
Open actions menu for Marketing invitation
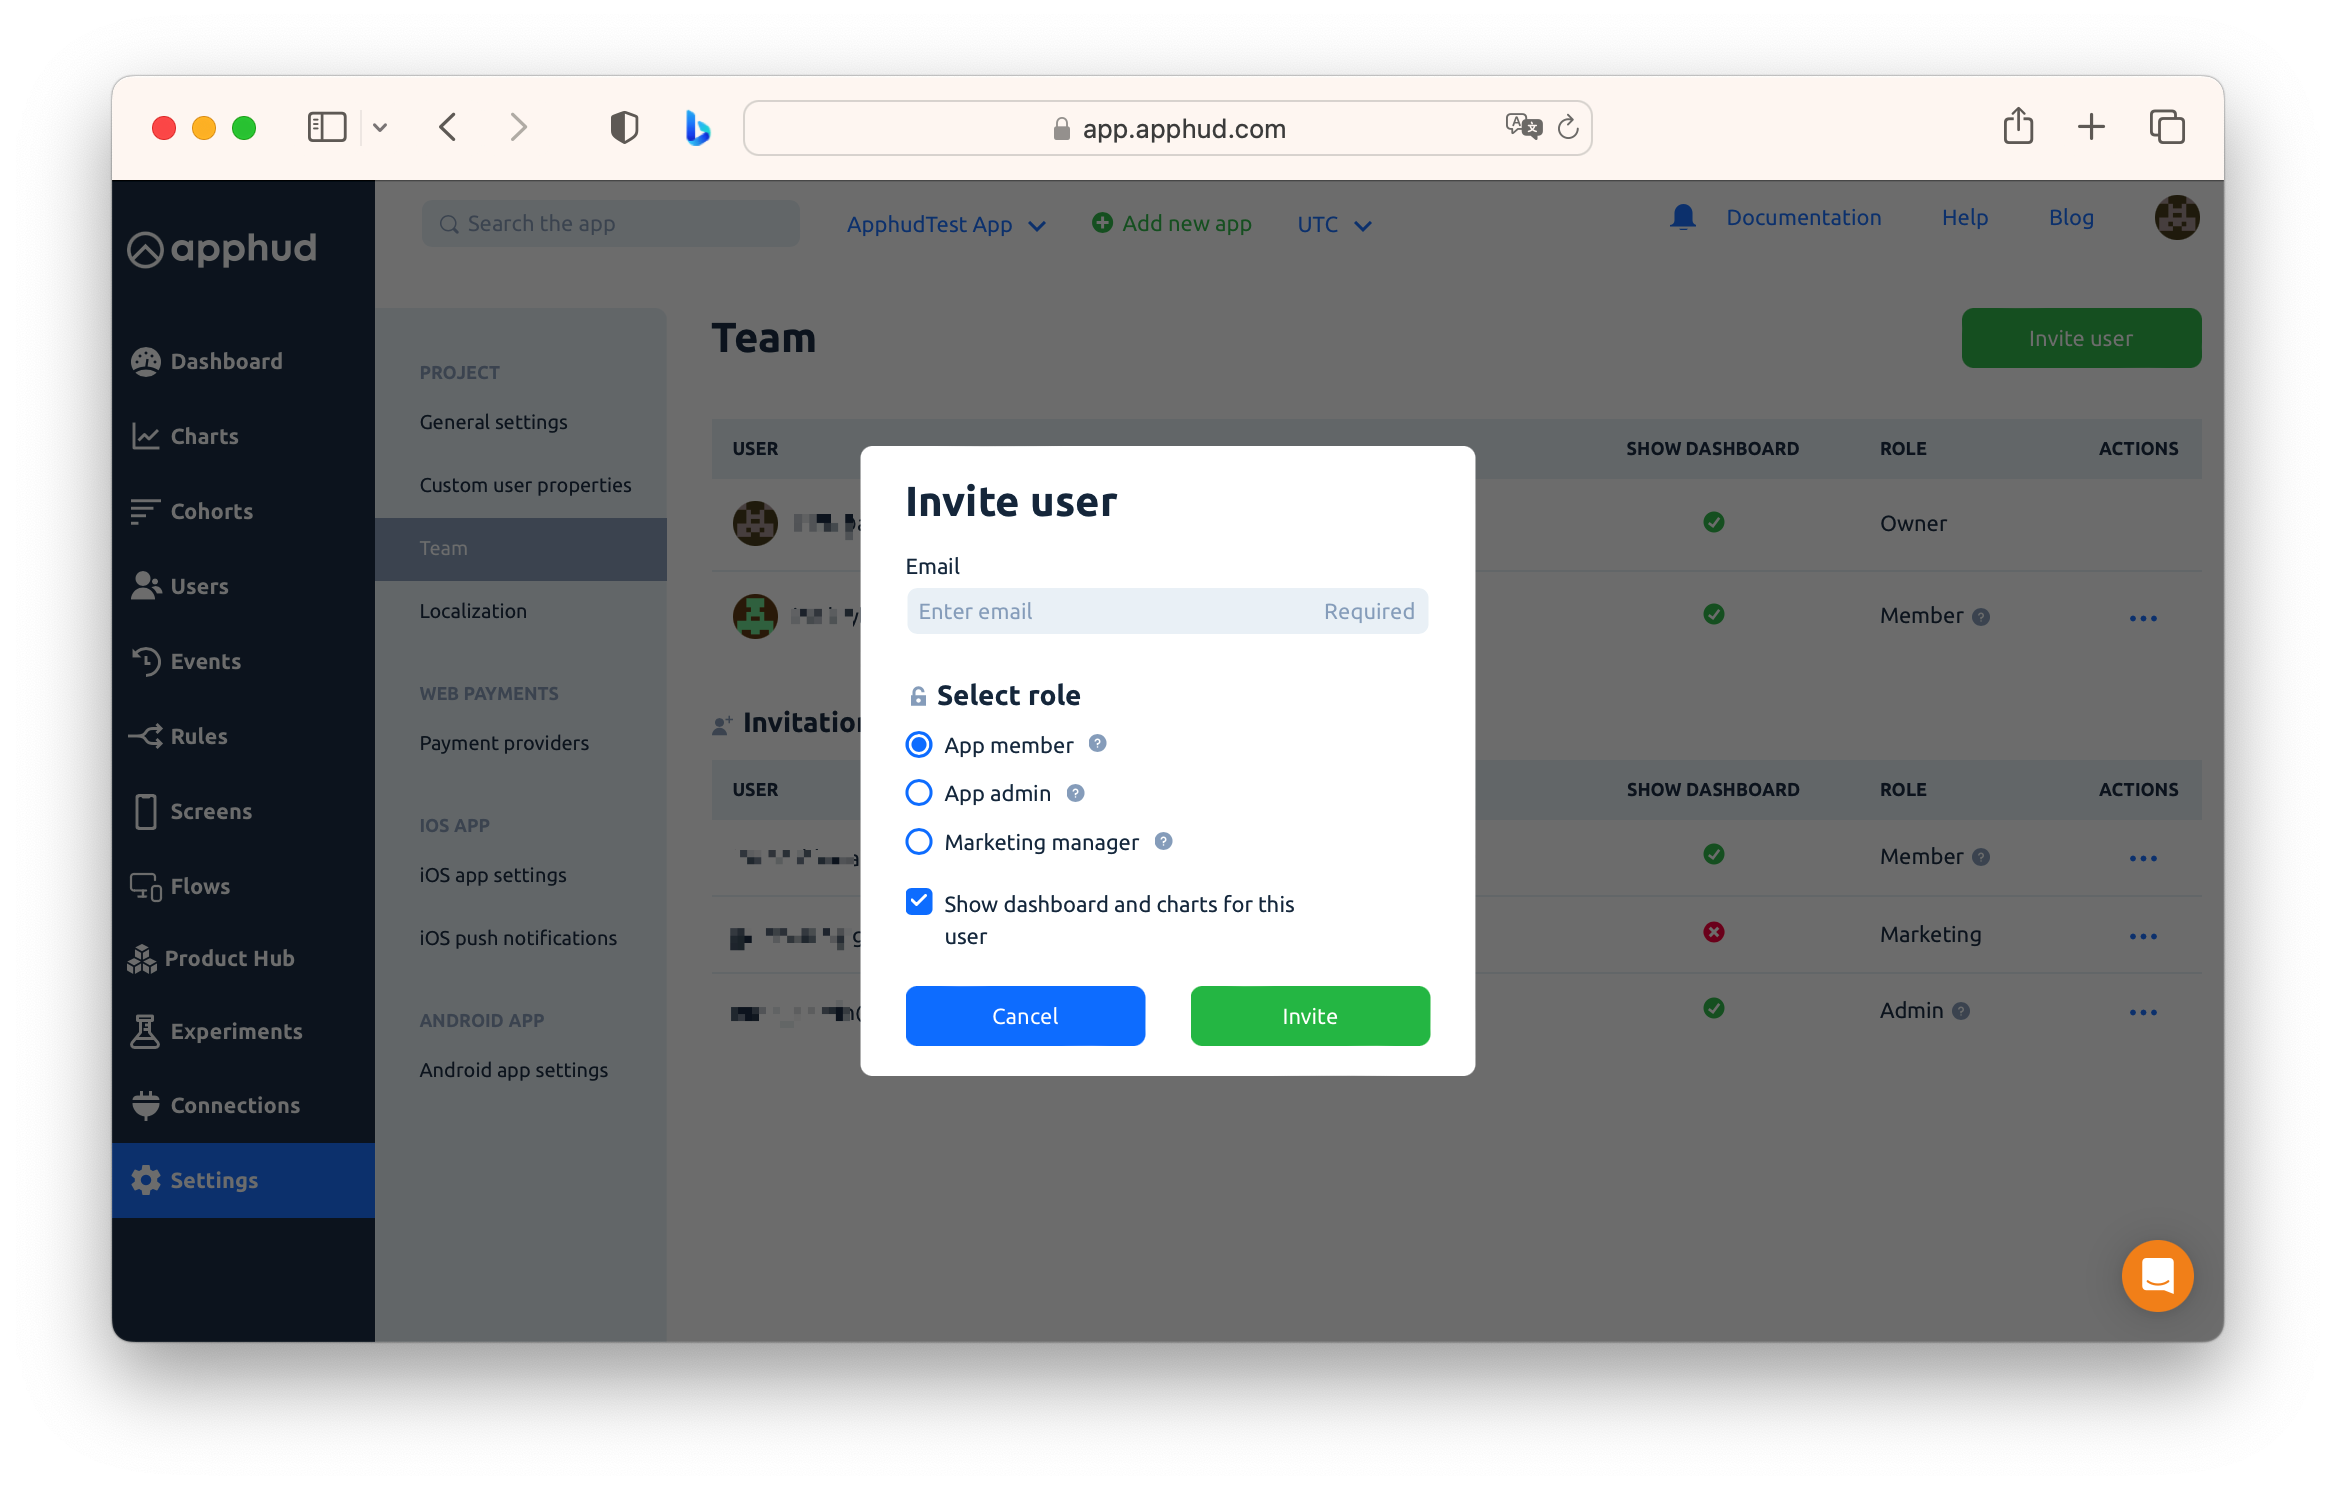(x=2142, y=936)
